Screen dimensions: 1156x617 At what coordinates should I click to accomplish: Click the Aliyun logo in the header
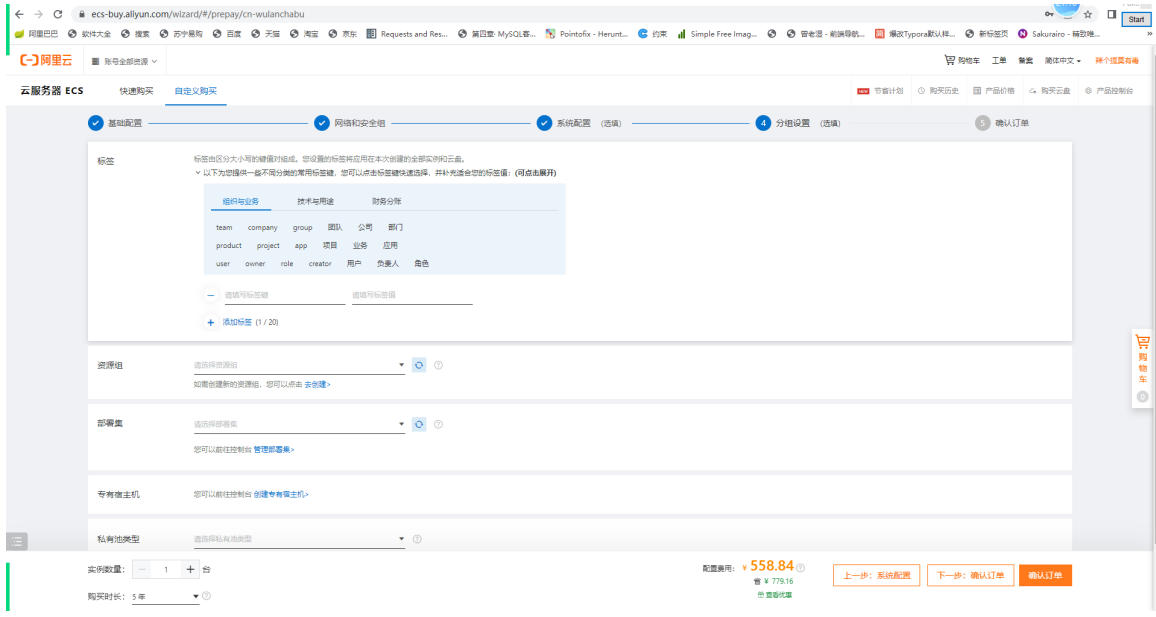click(46, 60)
